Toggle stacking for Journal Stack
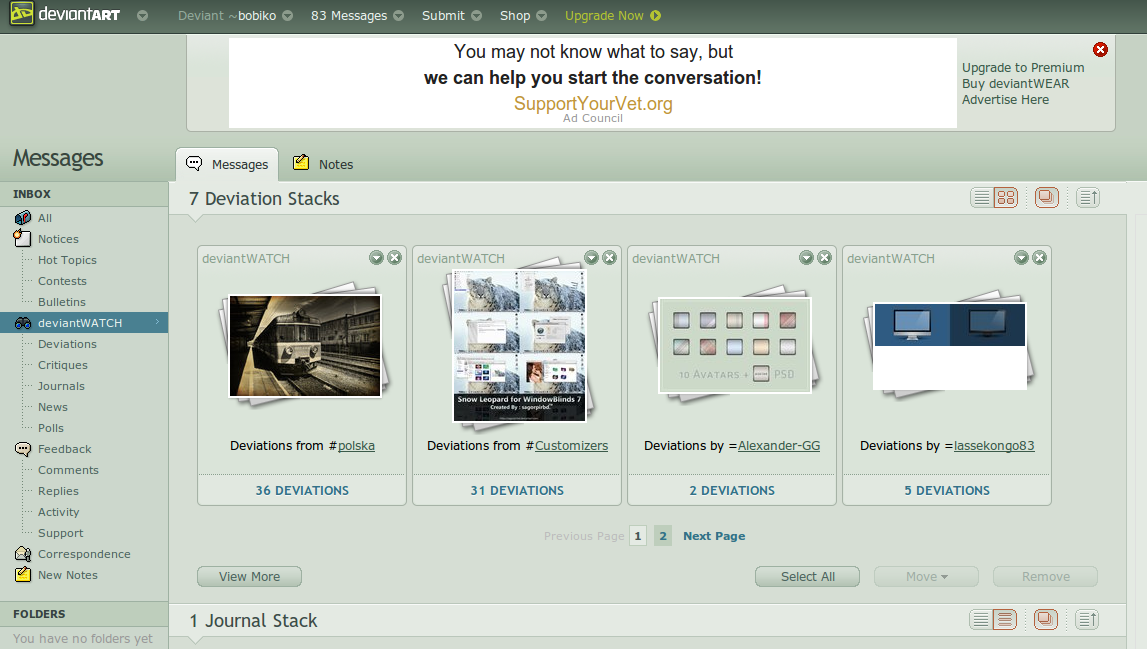The image size is (1147, 649). click(1046, 620)
